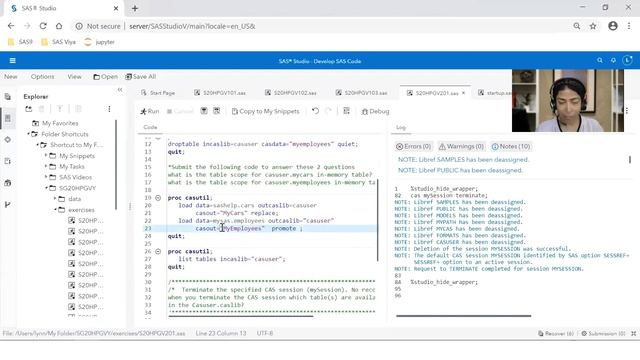Open the top icon in left sidebar
Viewport: 640px width, 360px height.
(8, 97)
